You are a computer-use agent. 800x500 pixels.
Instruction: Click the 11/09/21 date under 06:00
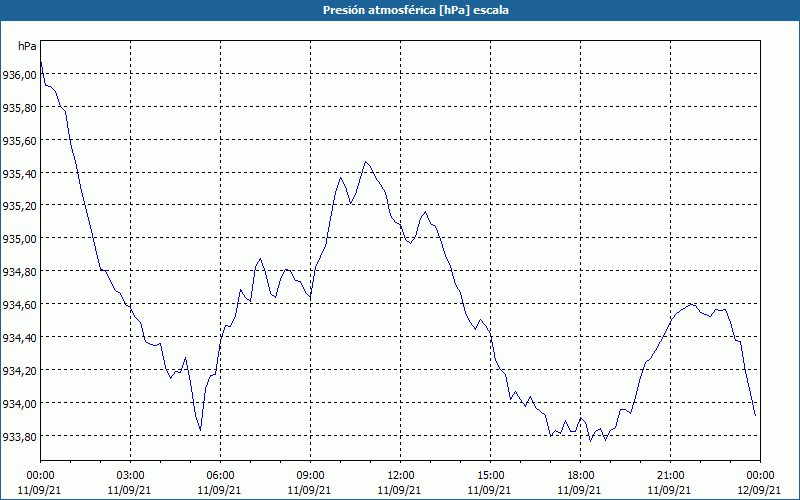tap(220, 490)
